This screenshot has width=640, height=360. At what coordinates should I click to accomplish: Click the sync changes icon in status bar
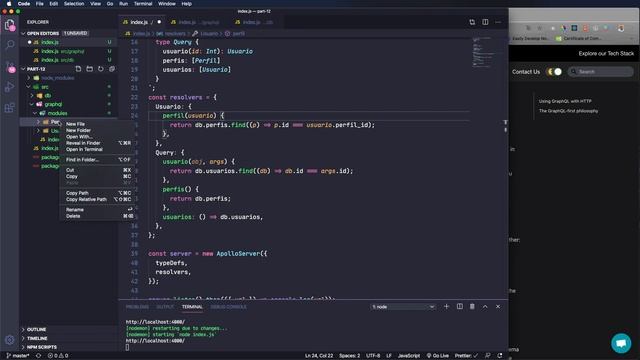[x=38, y=356]
